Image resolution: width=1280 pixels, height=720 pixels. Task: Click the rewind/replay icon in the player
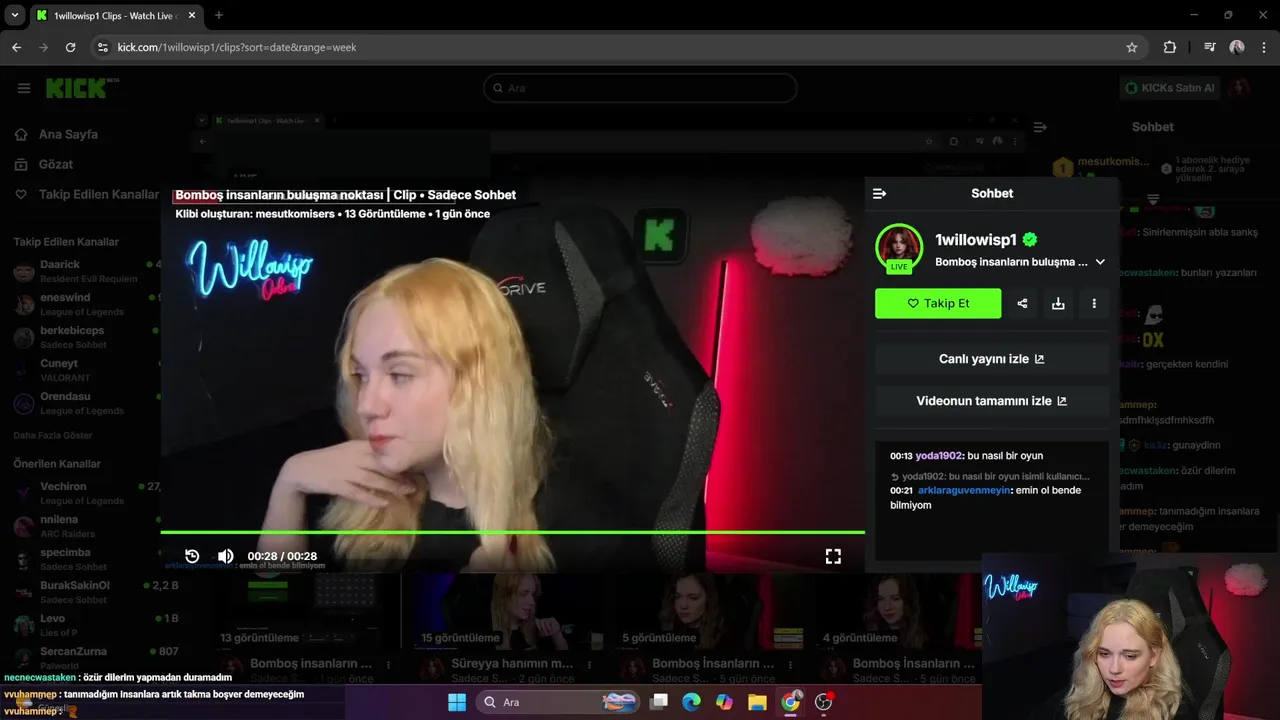pos(192,556)
